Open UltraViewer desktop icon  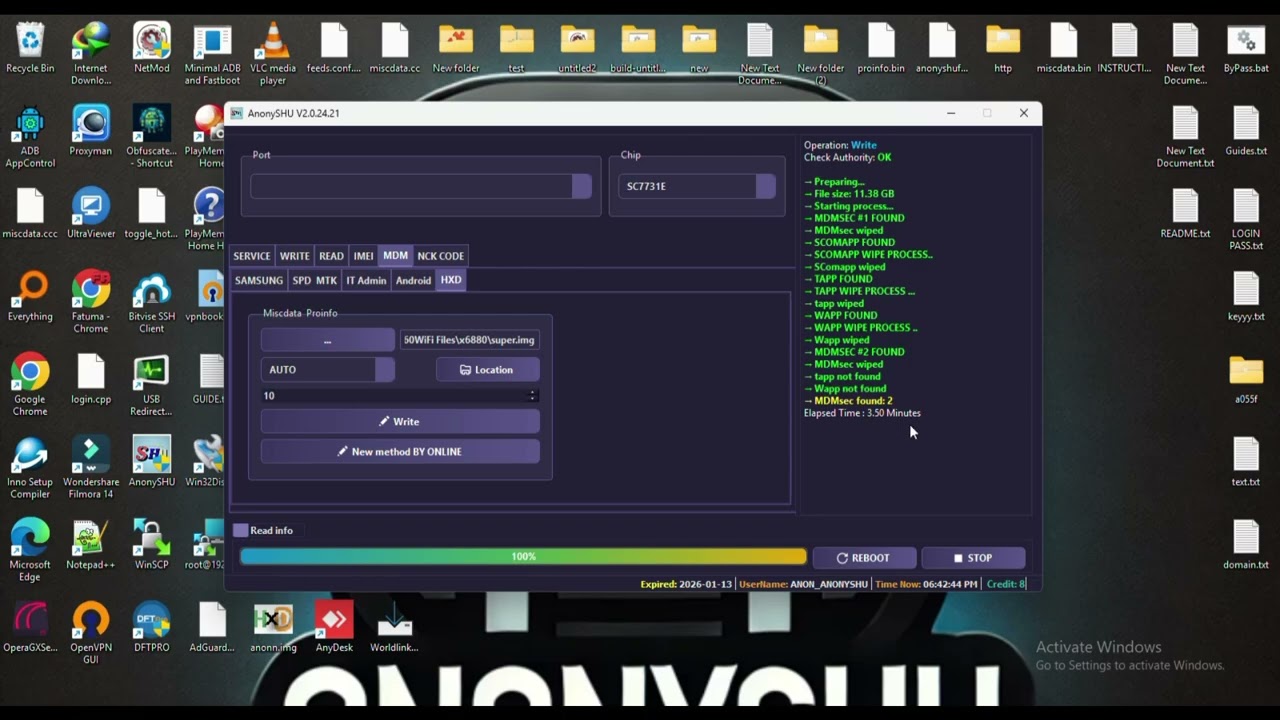(x=90, y=213)
